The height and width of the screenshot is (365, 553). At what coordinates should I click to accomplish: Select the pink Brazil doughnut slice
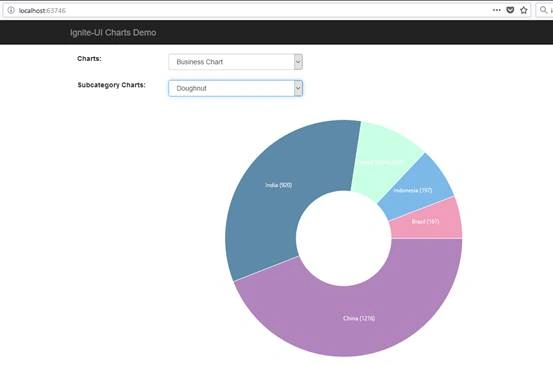pyautogui.click(x=425, y=221)
